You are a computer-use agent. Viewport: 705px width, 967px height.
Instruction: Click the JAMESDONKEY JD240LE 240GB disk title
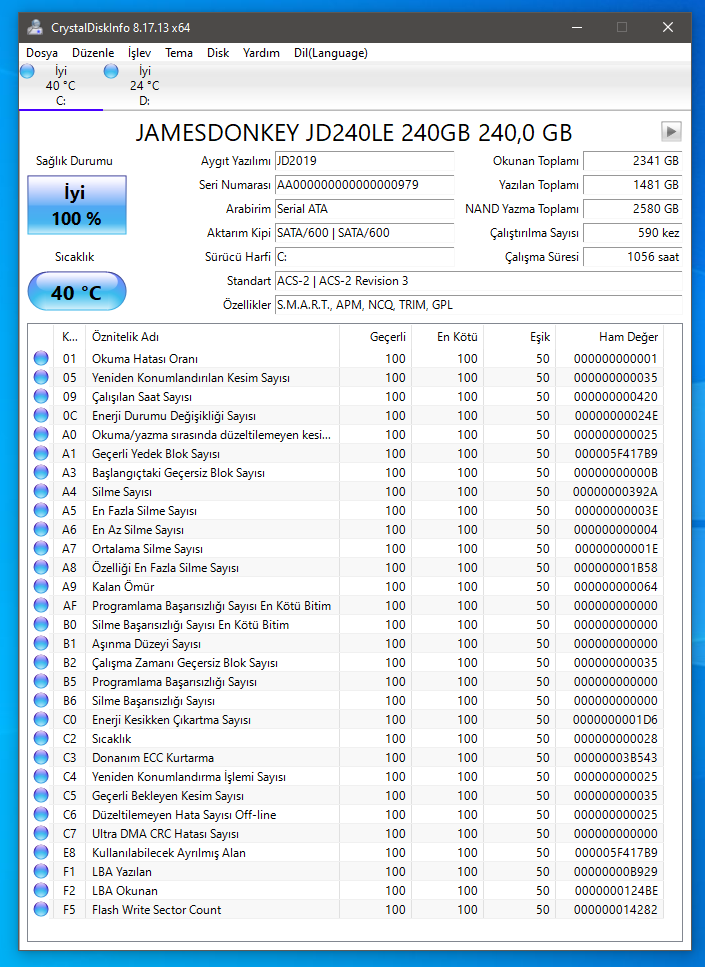pos(353,133)
